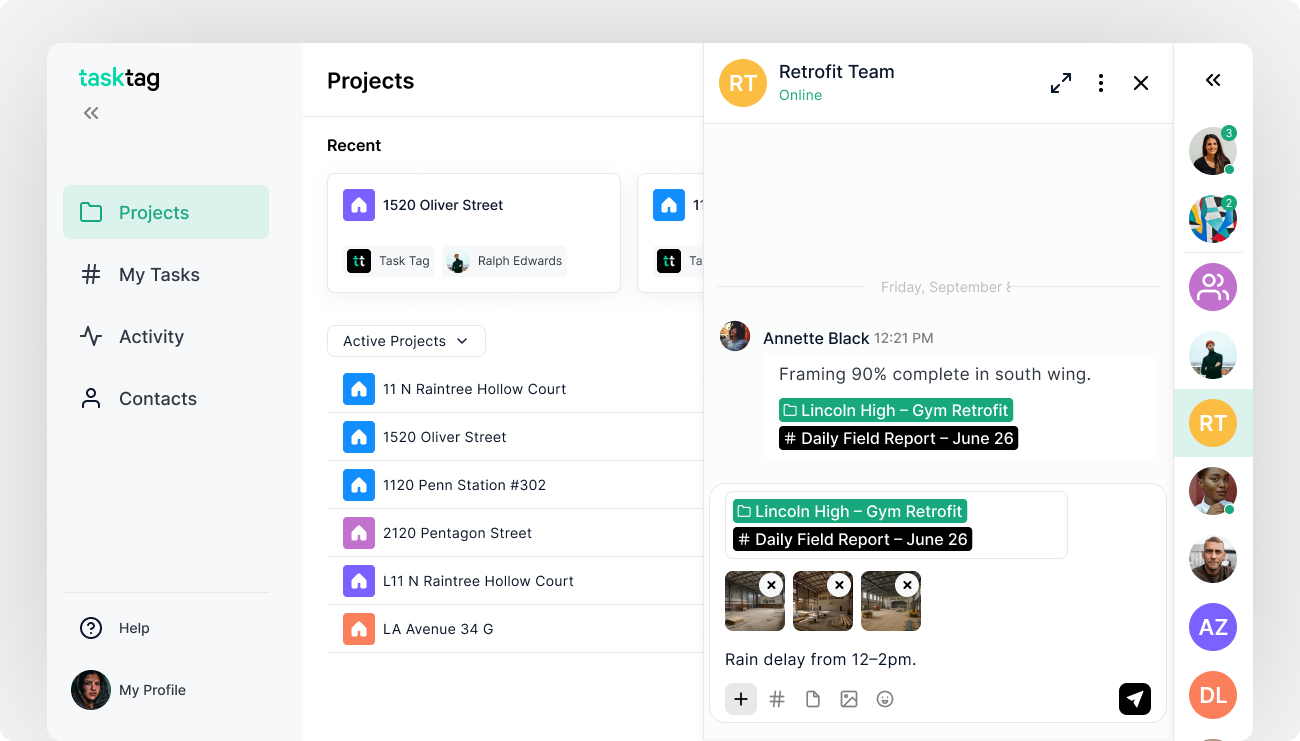Image resolution: width=1300 pixels, height=741 pixels.
Task: Collapse the right contacts chat rail
Action: pos(1213,81)
